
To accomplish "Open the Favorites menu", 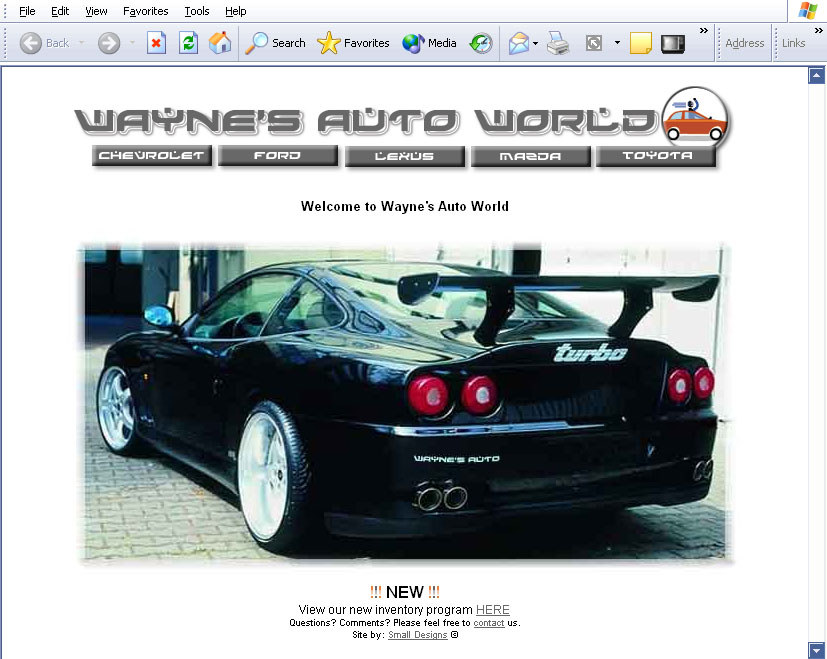I will coord(146,11).
